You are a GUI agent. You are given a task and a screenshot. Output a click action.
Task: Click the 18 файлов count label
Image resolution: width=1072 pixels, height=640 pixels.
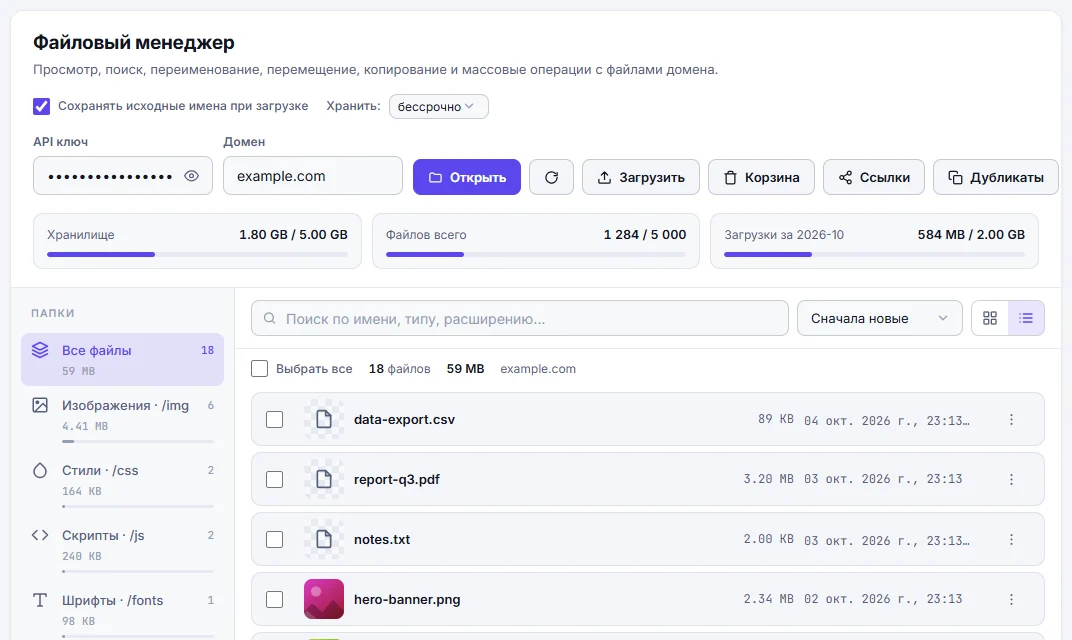(x=399, y=369)
